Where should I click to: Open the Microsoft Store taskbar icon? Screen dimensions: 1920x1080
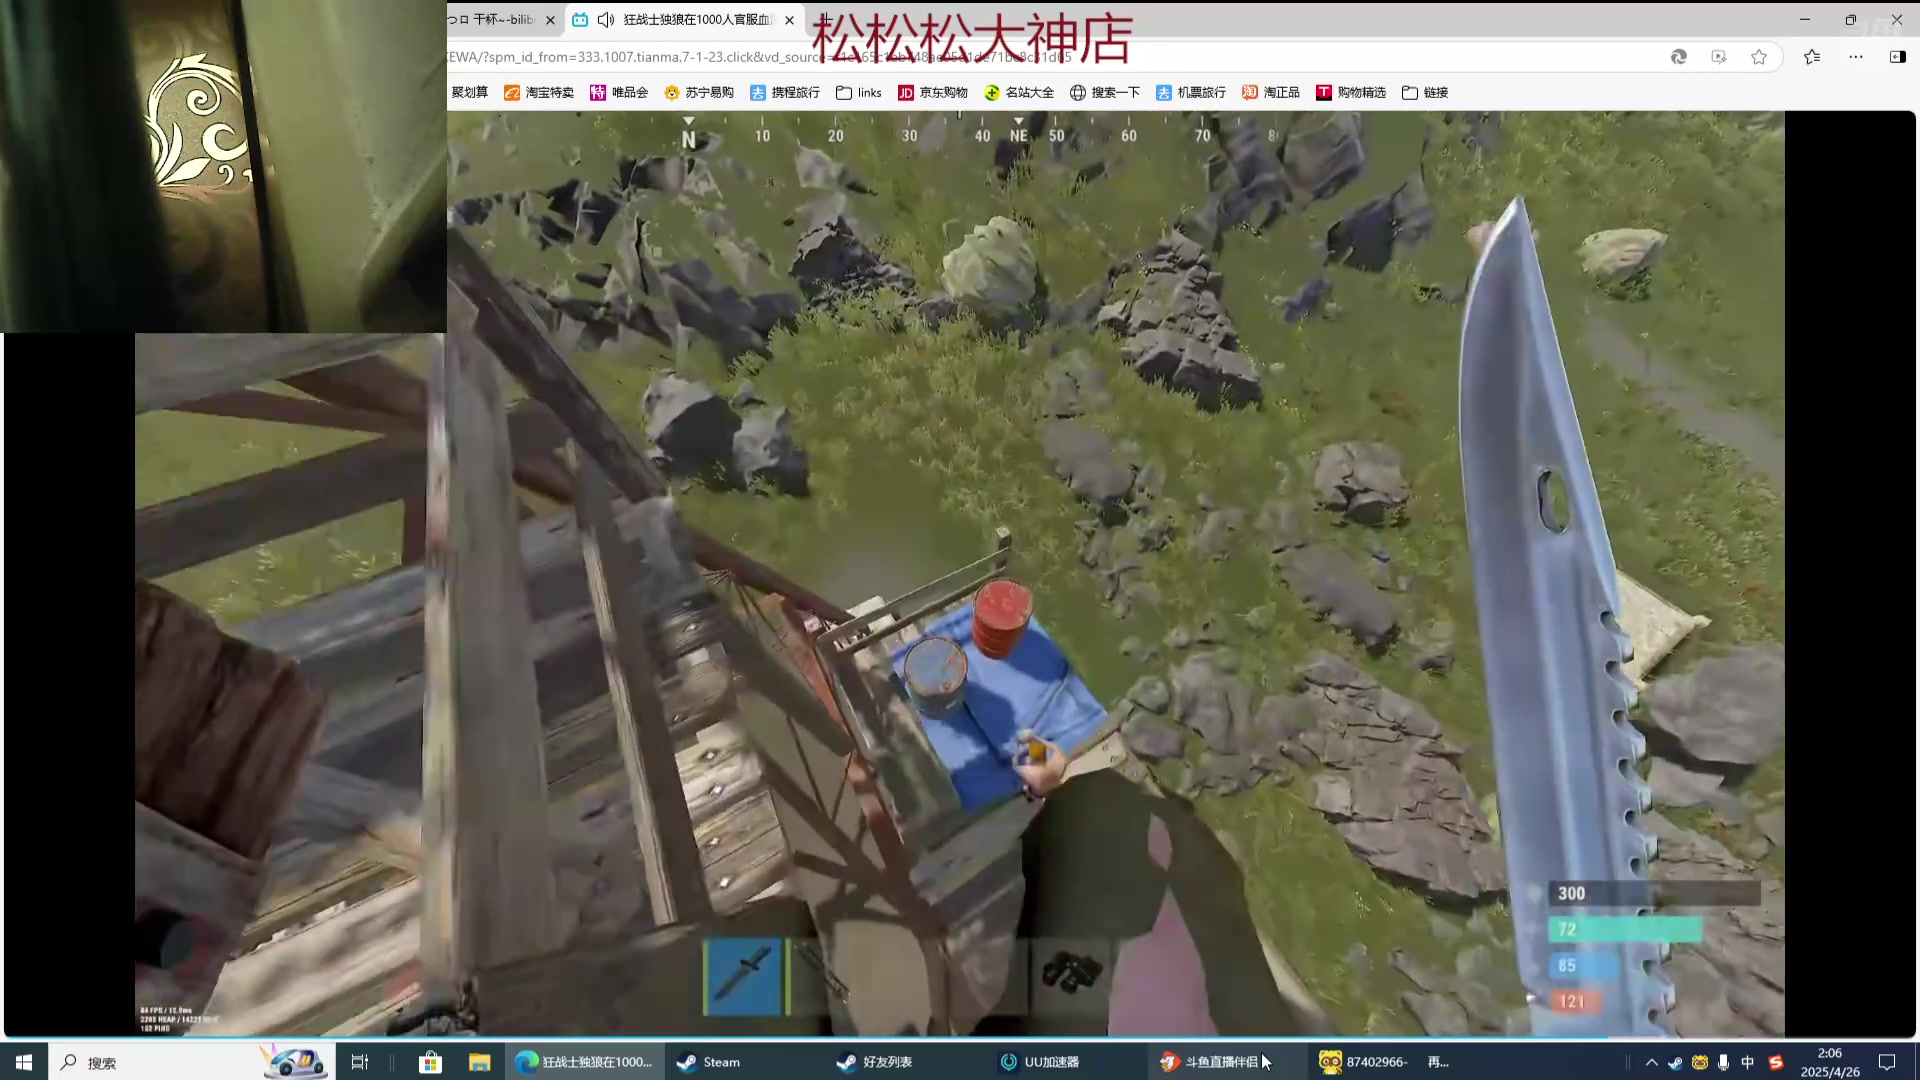pos(430,1062)
